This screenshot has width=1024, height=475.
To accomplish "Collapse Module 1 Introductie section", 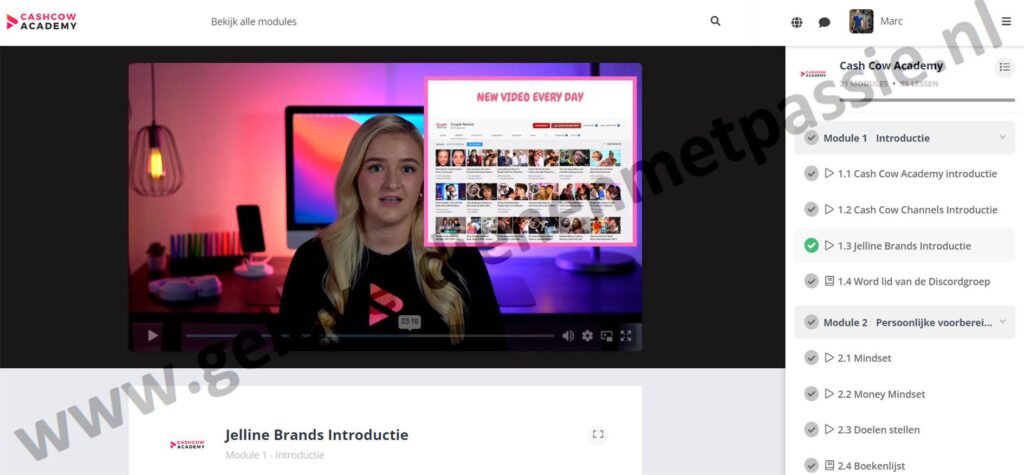I will click(x=1002, y=137).
